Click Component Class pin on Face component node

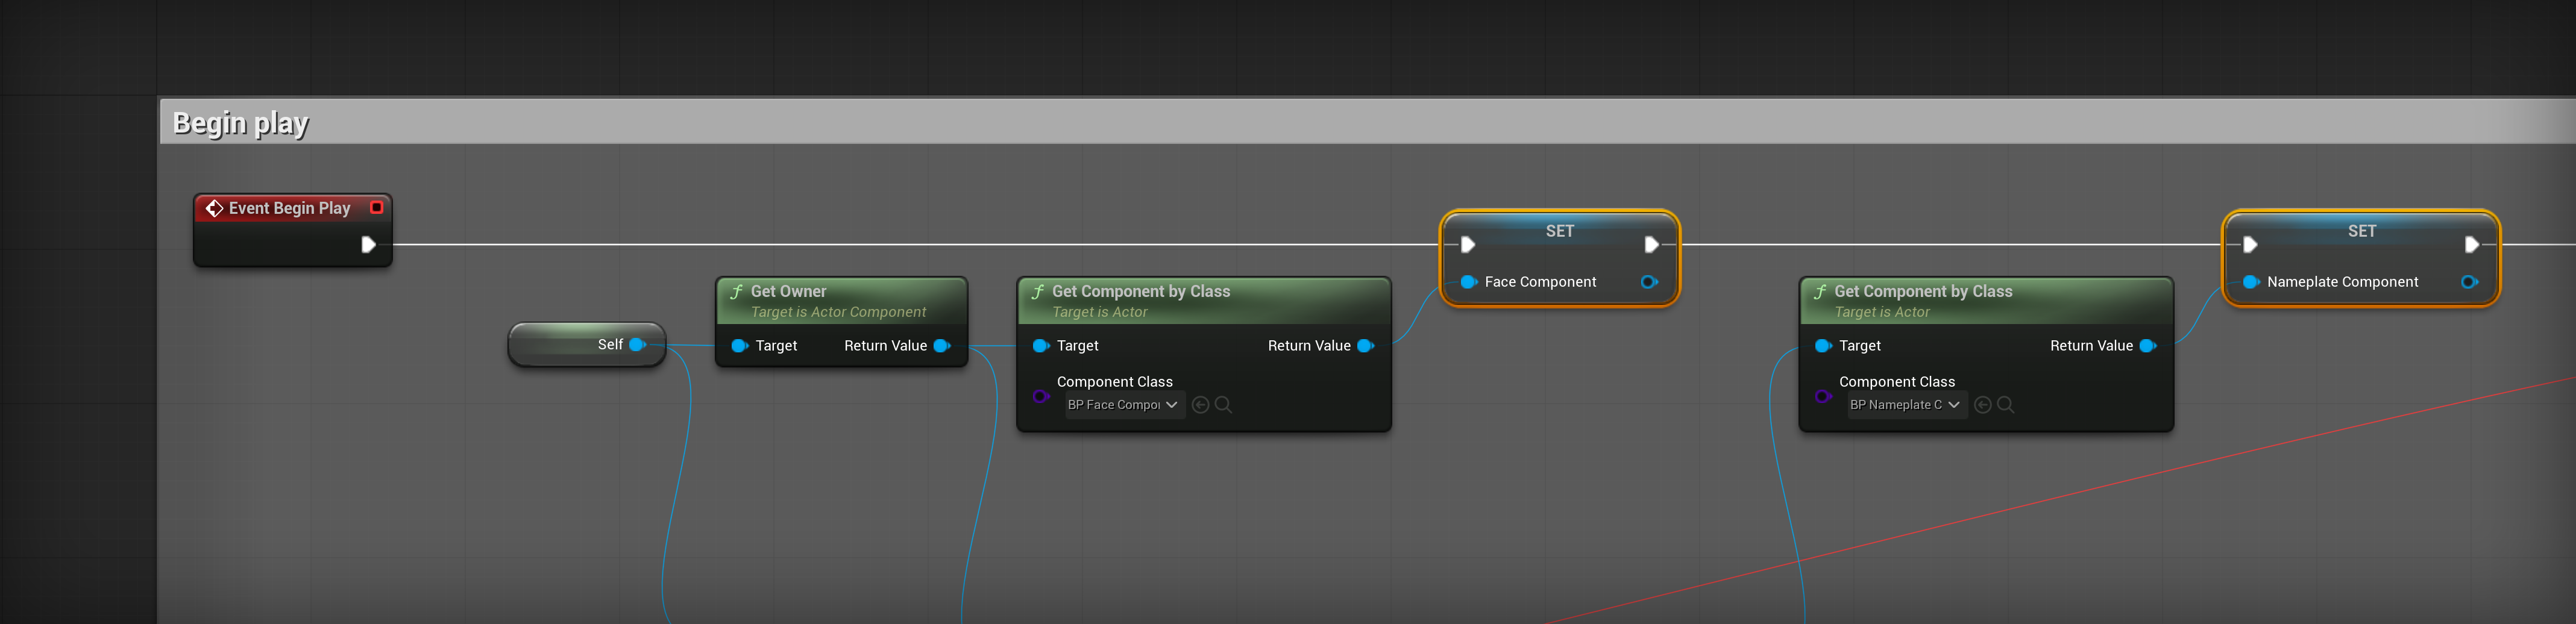tap(1041, 396)
